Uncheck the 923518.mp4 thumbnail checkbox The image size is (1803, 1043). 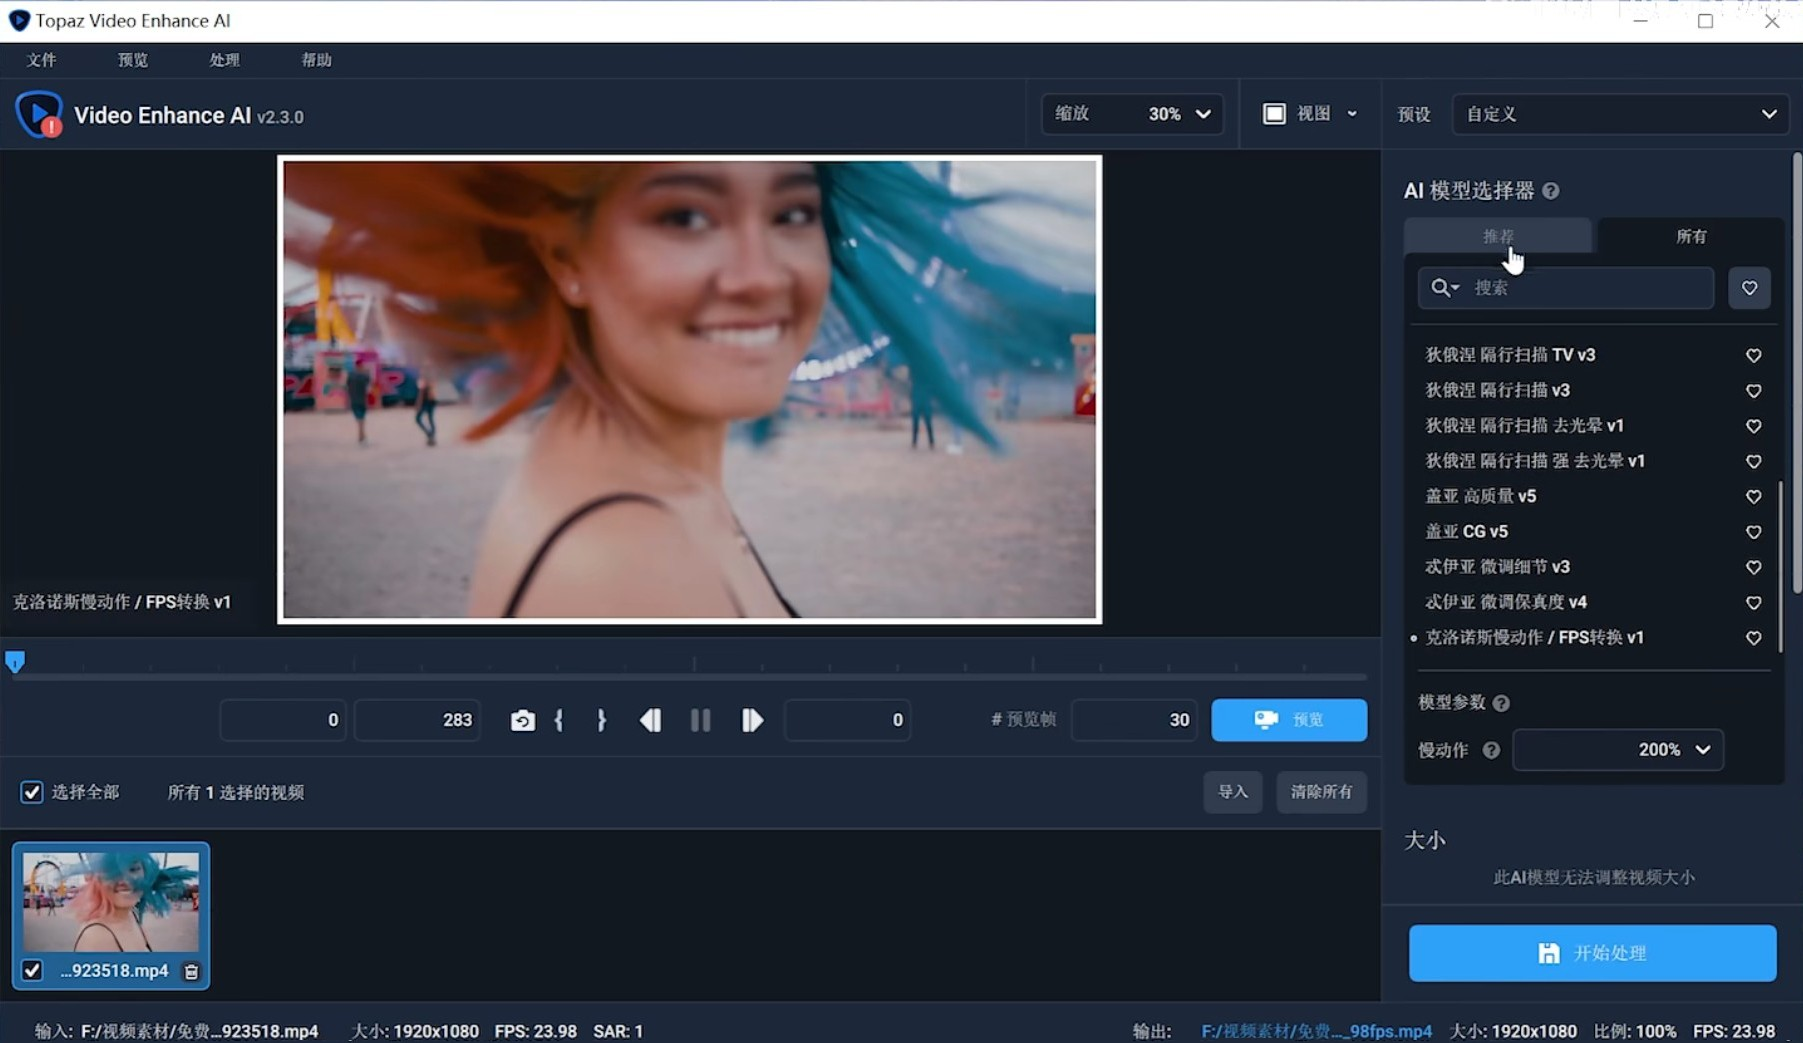(32, 970)
